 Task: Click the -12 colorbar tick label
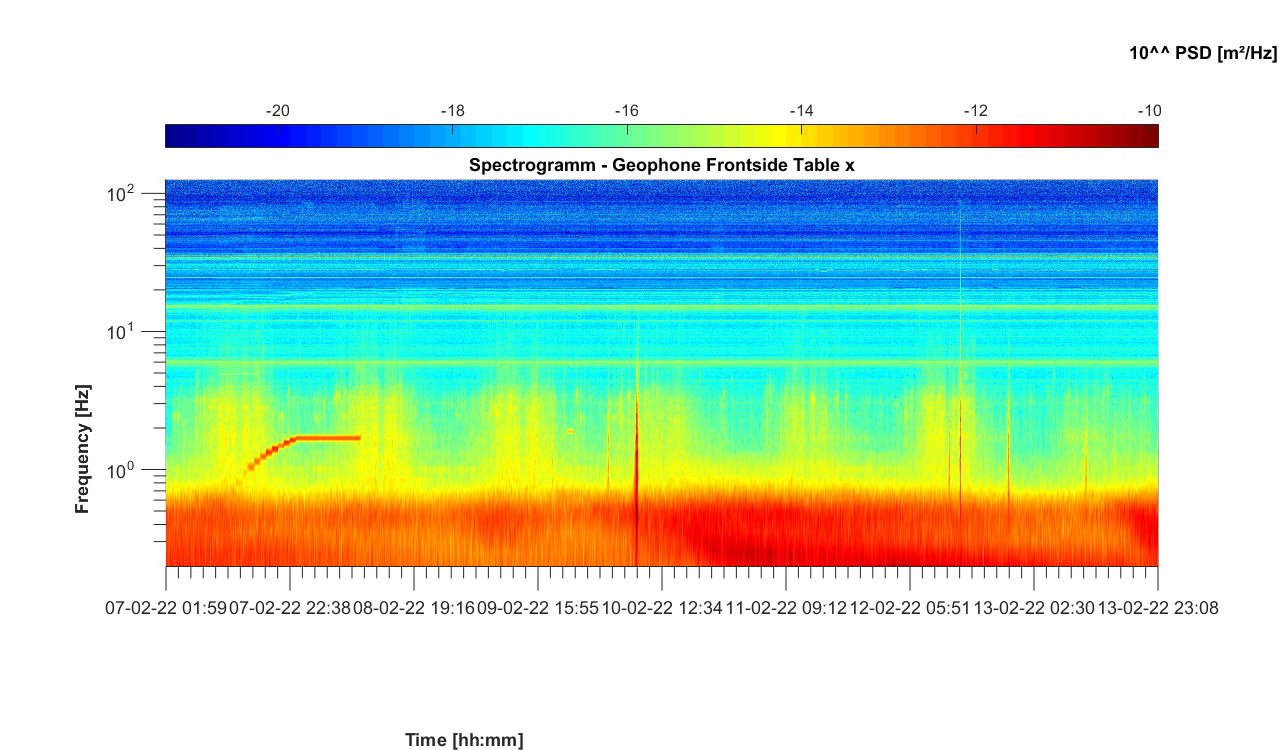[976, 111]
